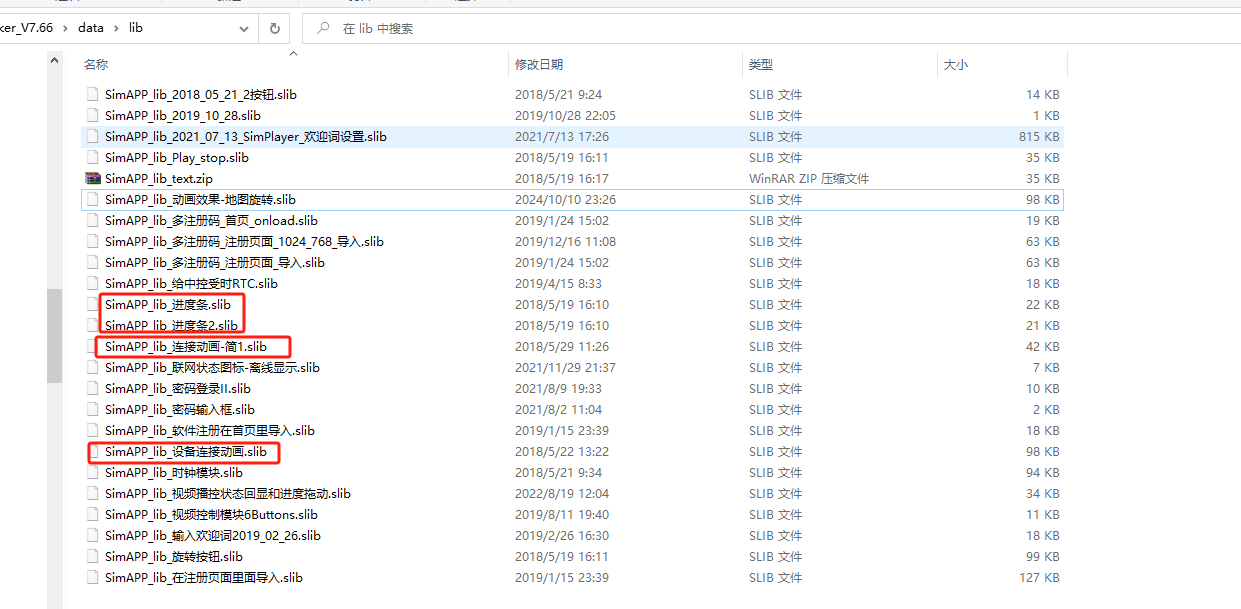Select SimAPP_lib_设备连接动画.slib file
Image resolution: width=1241 pixels, height=609 pixels.
pos(186,452)
